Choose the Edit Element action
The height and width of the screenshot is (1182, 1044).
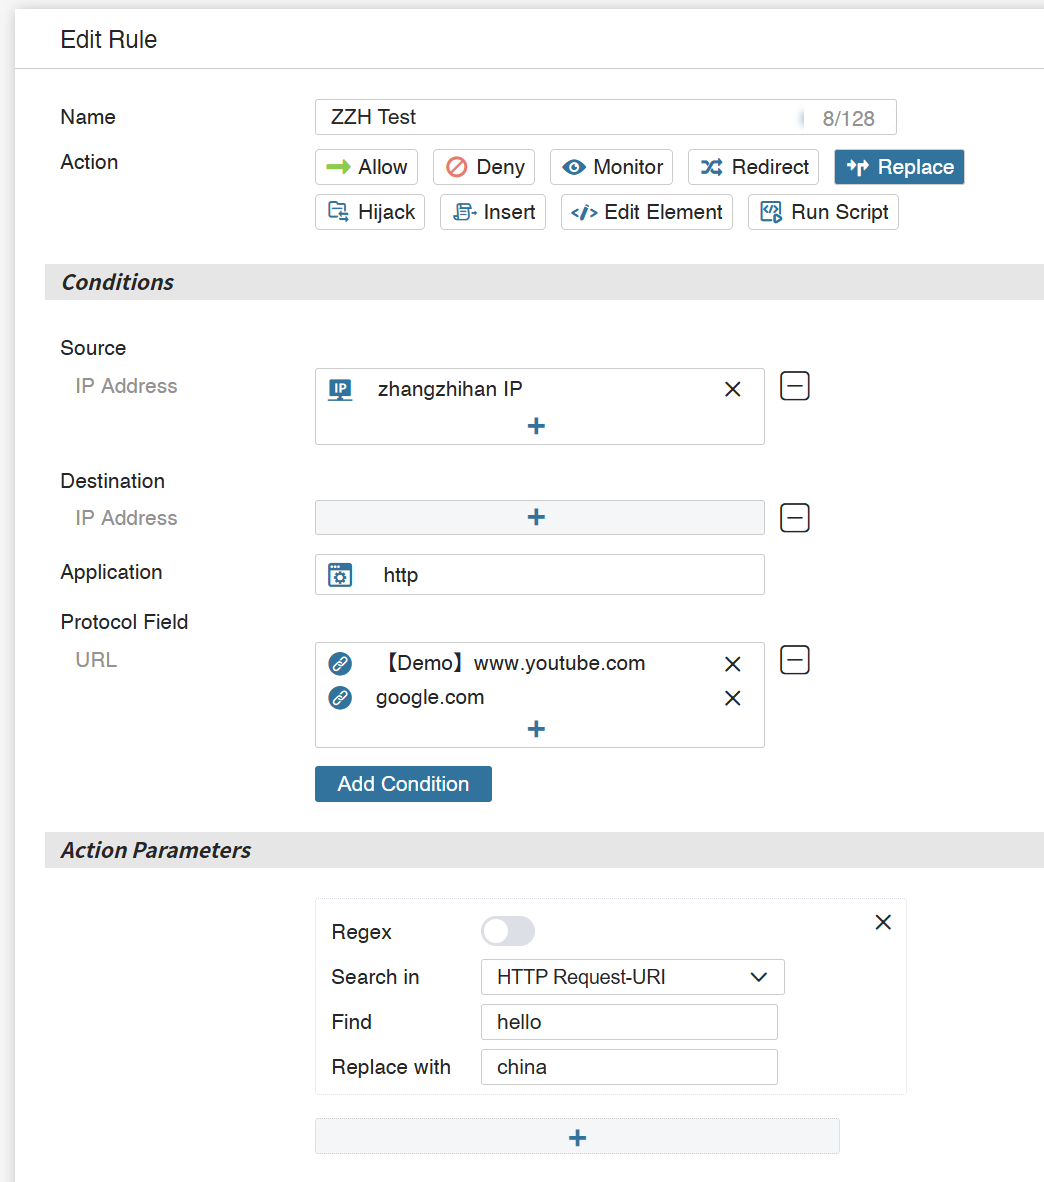(646, 212)
